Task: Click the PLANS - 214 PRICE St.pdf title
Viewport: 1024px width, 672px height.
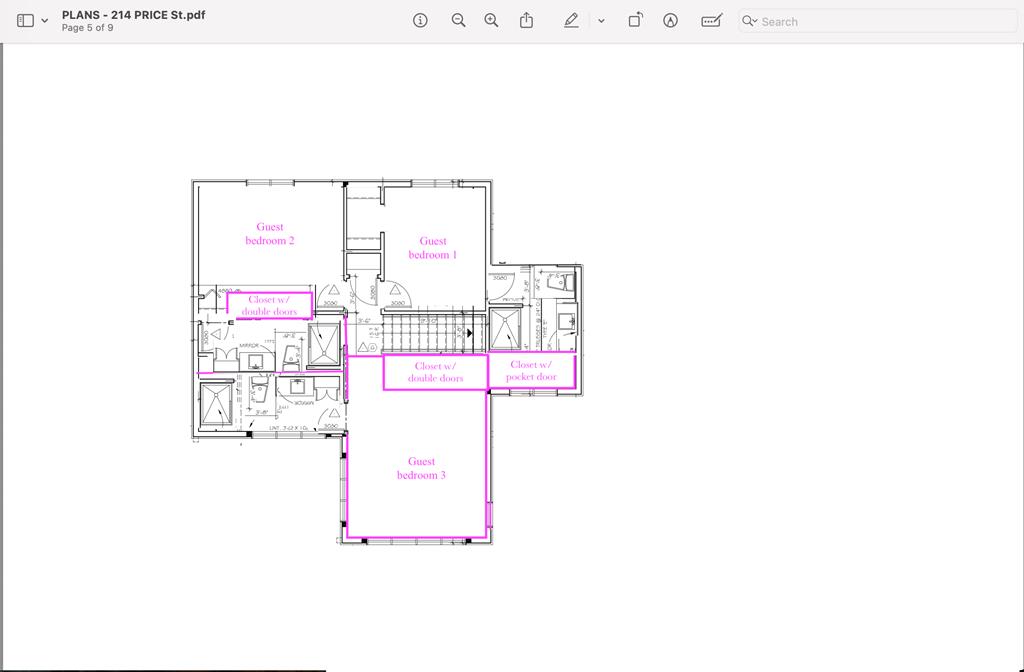Action: [133, 15]
